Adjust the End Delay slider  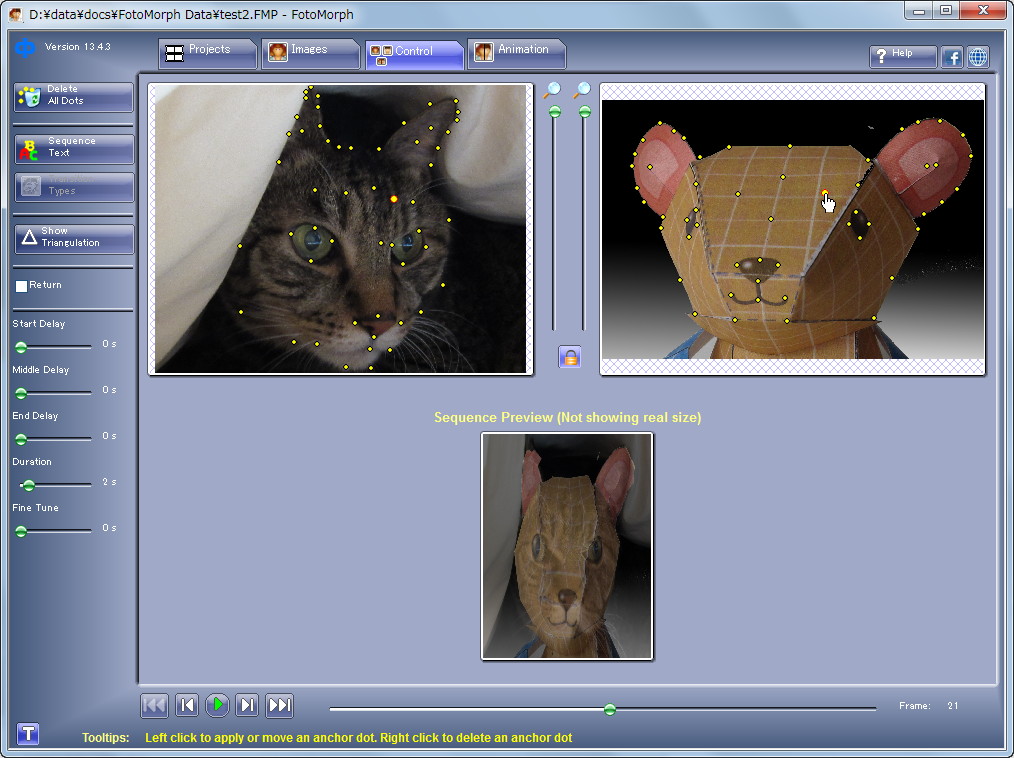21,439
